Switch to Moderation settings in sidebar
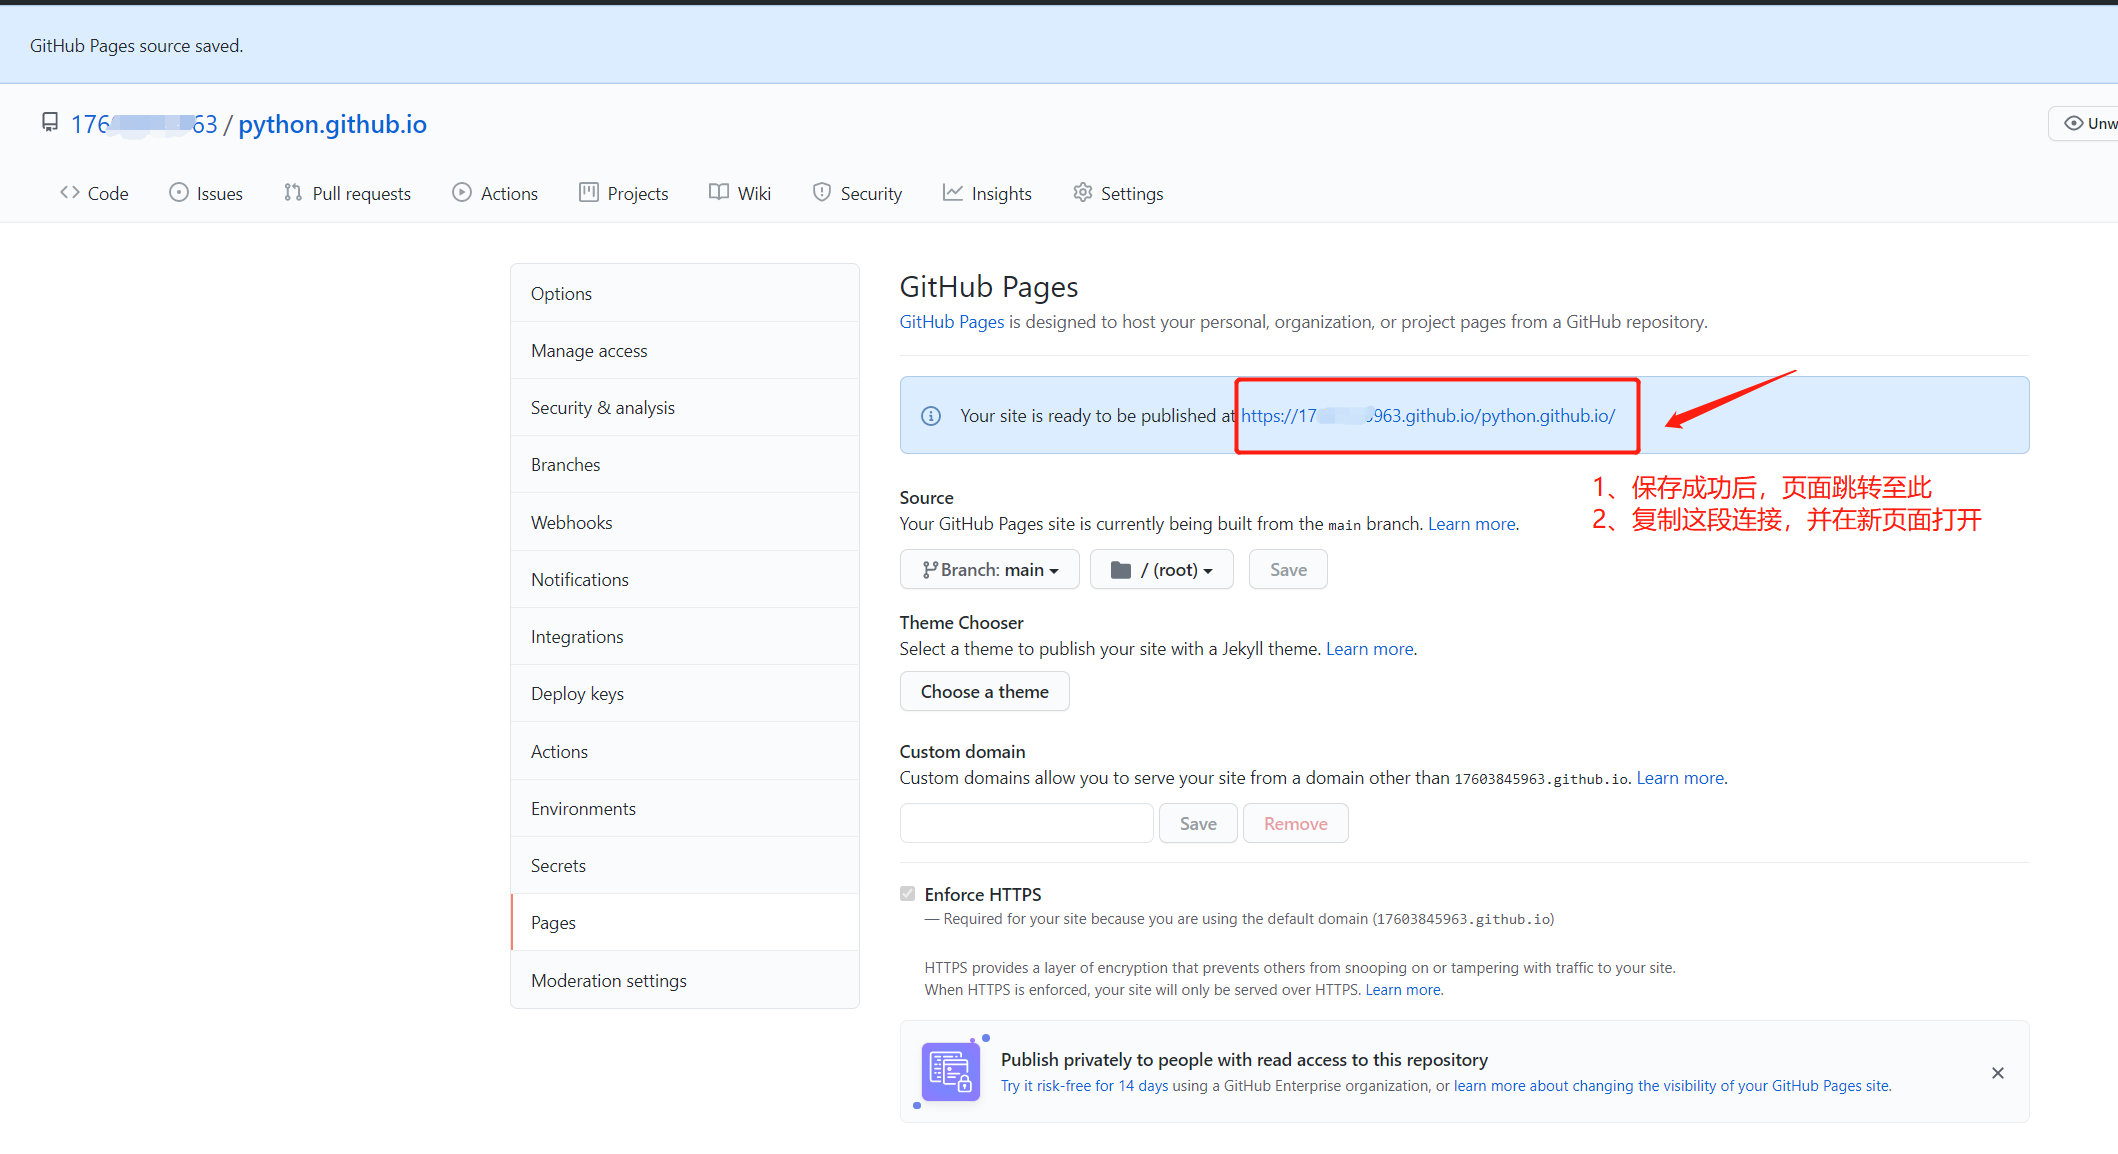Image resolution: width=2118 pixels, height=1154 pixels. pyautogui.click(x=608, y=980)
